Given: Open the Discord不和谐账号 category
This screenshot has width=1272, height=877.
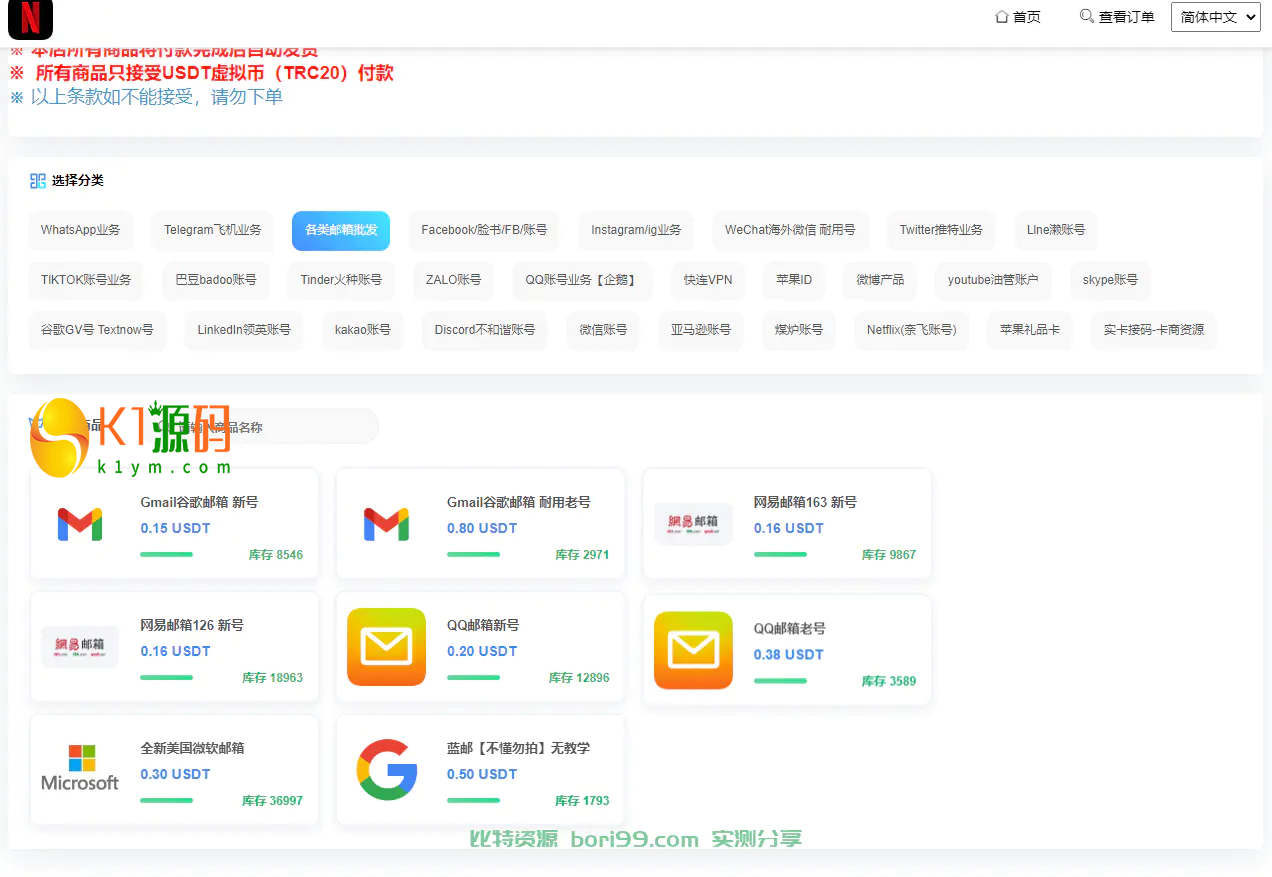Looking at the screenshot, I should tap(484, 330).
